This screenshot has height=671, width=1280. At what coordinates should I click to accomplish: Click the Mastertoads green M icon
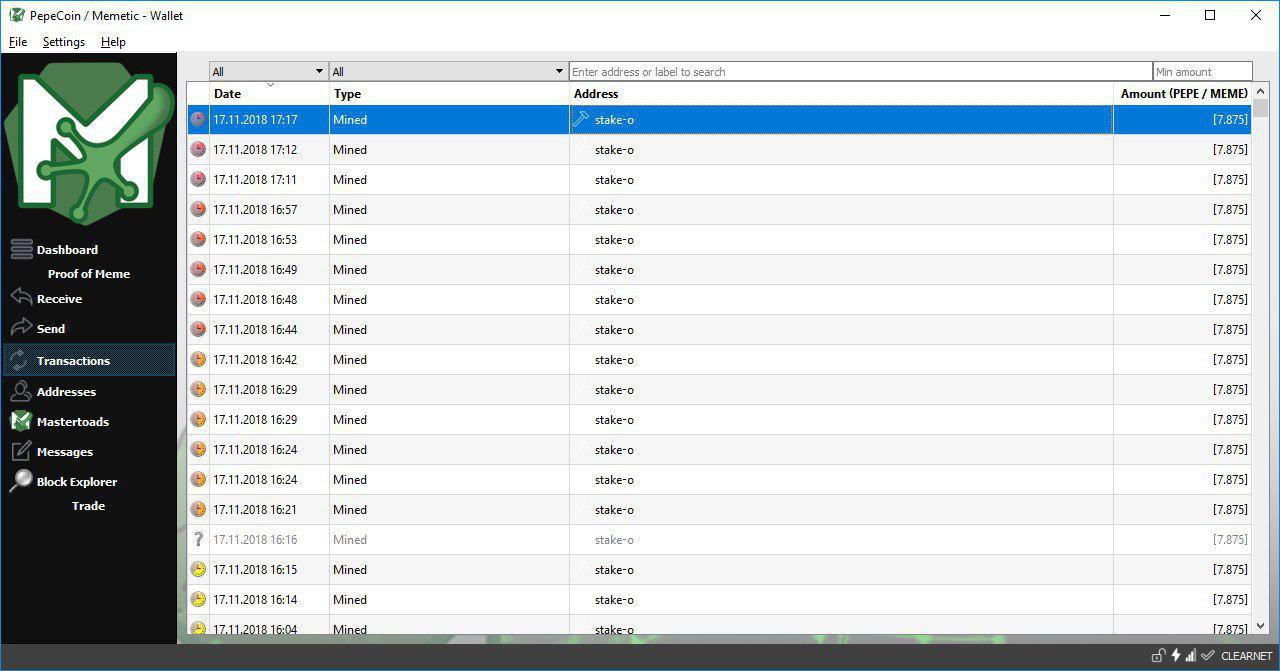point(21,421)
